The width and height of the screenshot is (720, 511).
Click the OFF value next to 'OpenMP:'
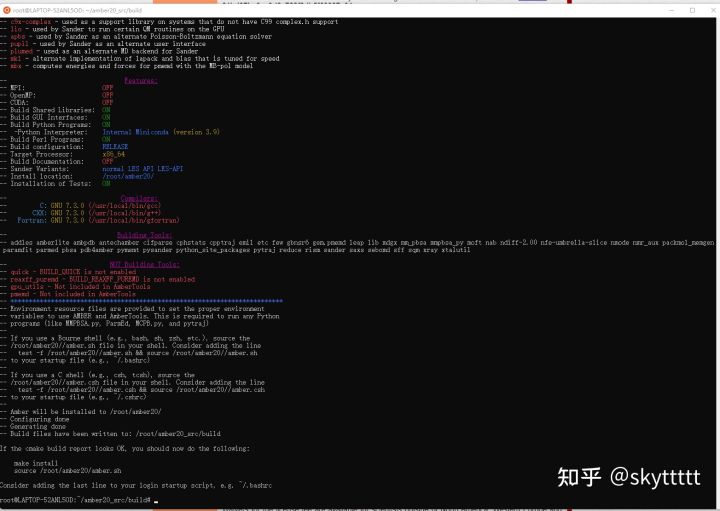[107, 95]
